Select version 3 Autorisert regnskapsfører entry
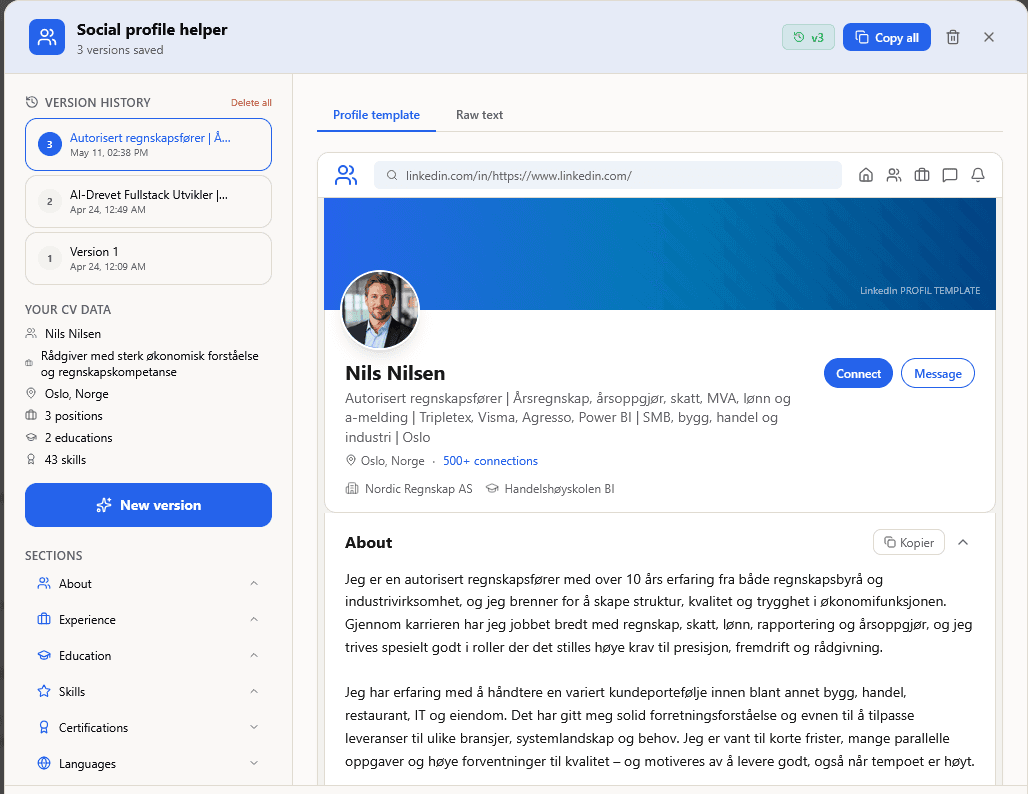Viewport: 1028px width, 794px height. point(148,144)
